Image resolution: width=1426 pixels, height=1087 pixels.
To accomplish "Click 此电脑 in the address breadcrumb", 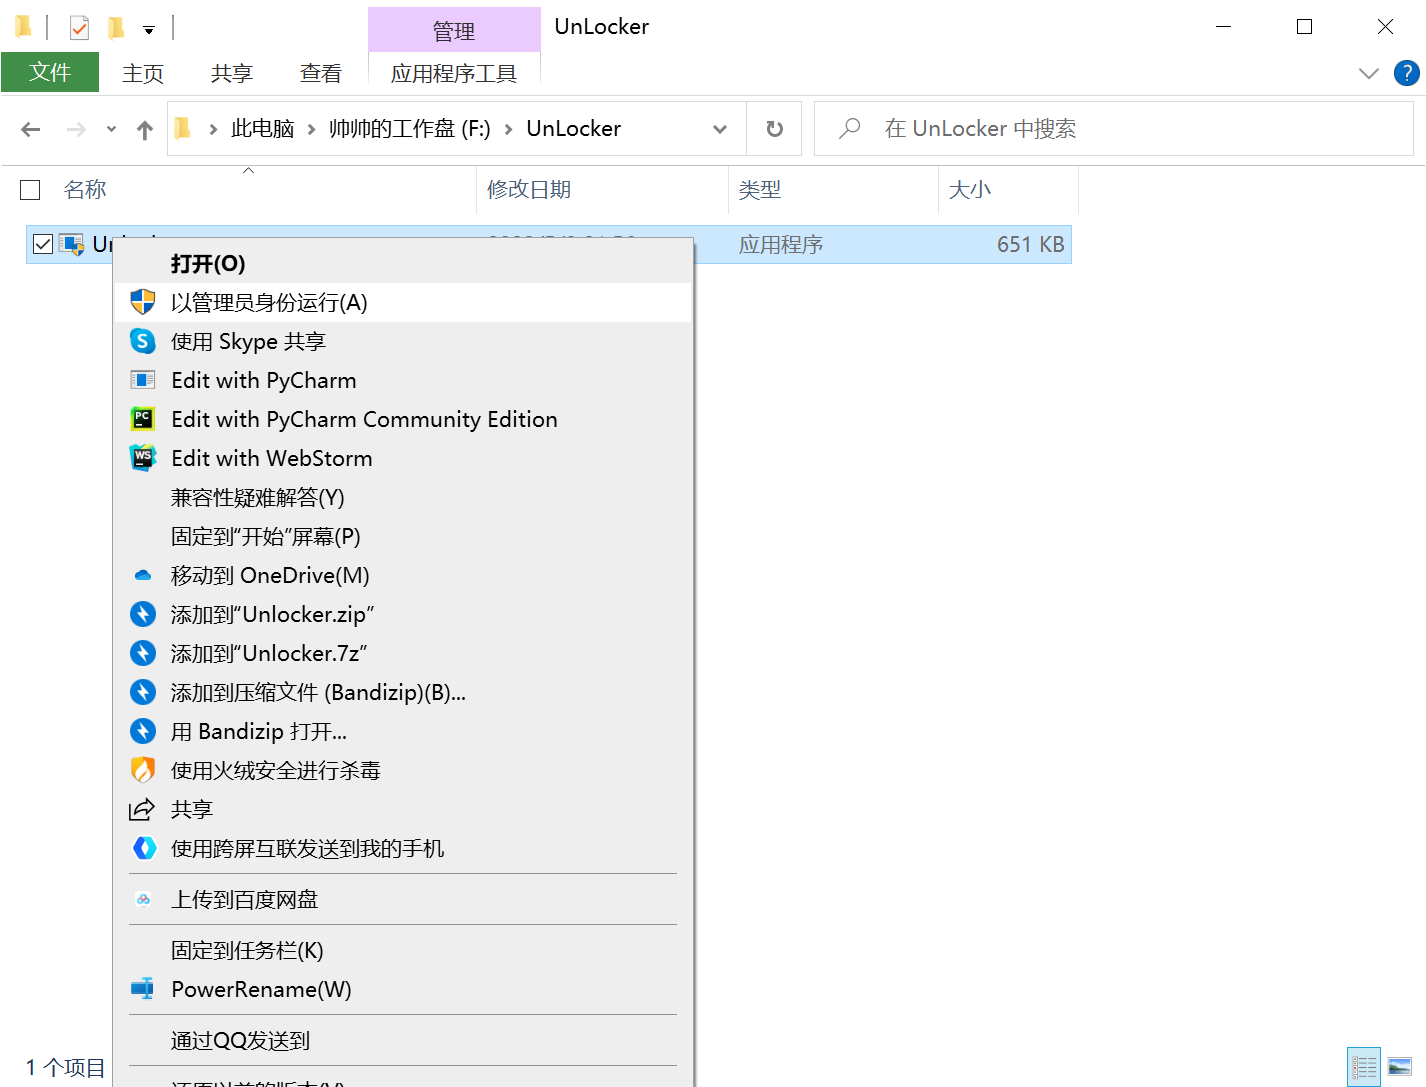I will click(x=263, y=129).
